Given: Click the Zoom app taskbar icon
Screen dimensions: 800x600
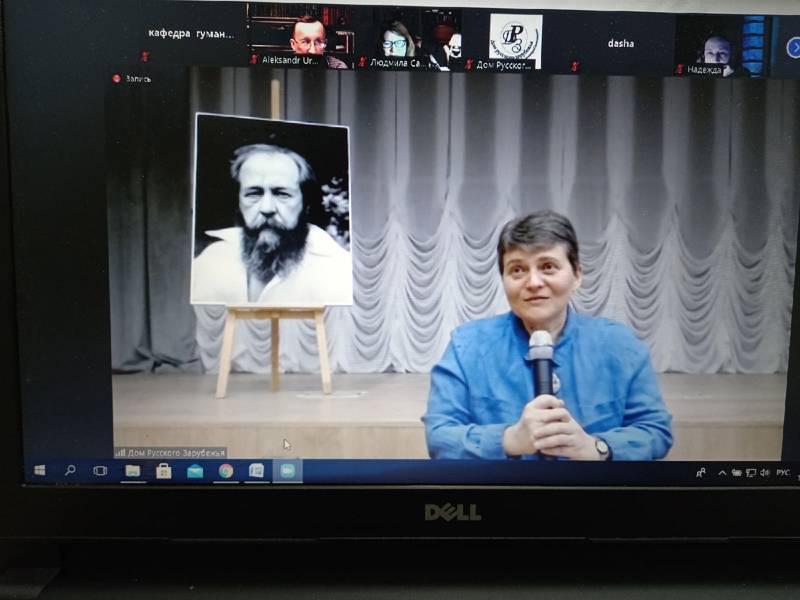Looking at the screenshot, I should (288, 471).
